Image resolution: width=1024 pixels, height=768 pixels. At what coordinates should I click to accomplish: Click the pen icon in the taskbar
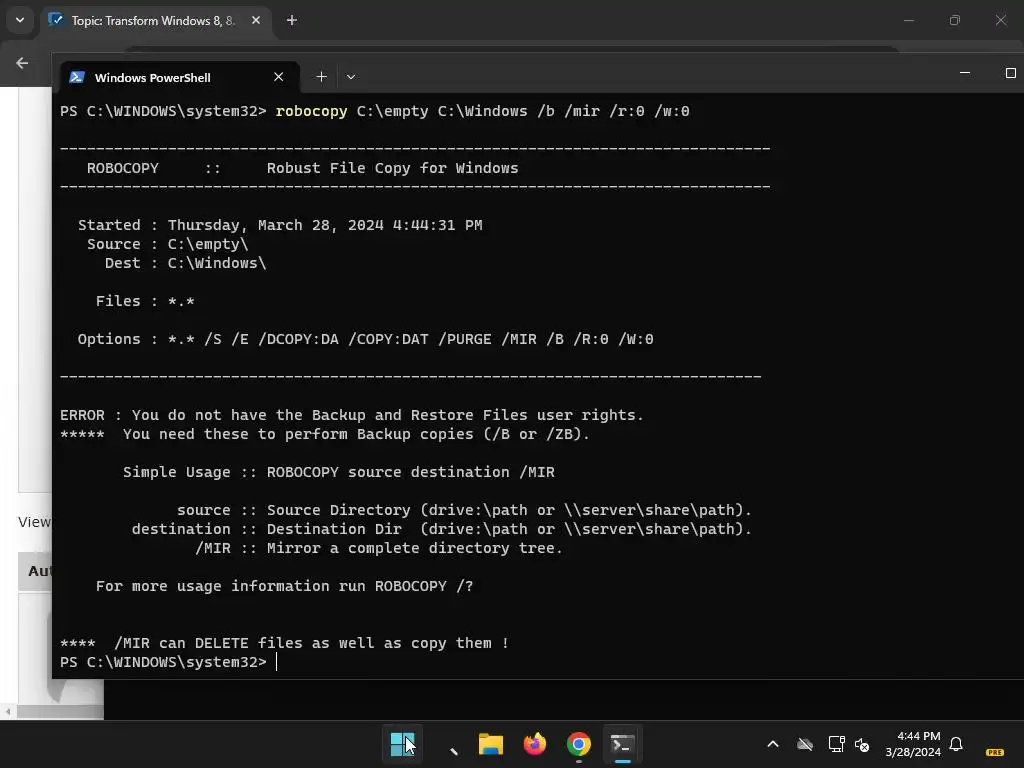(454, 751)
